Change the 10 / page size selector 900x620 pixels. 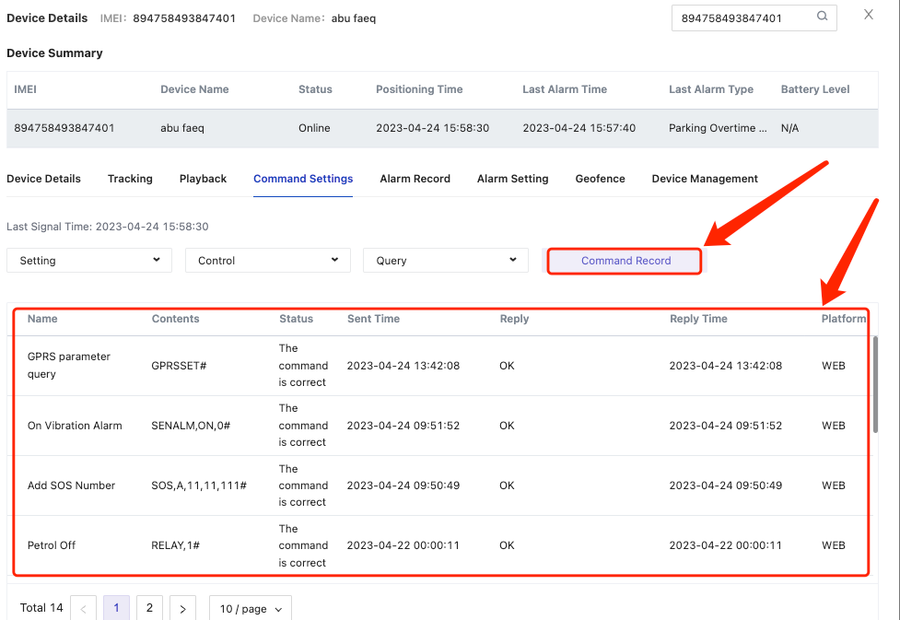(250, 608)
